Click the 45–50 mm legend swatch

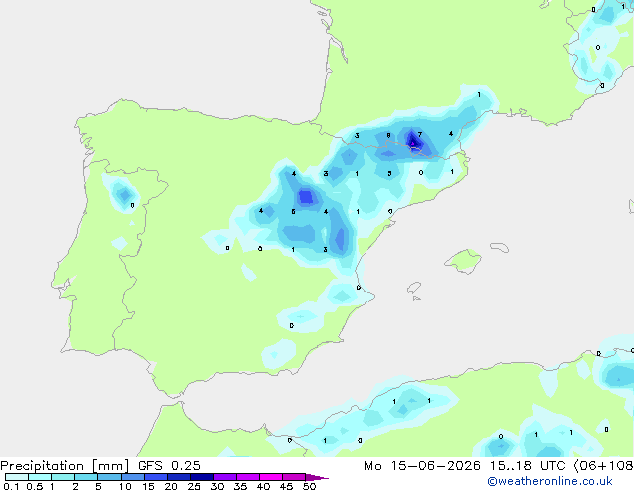coord(294,477)
